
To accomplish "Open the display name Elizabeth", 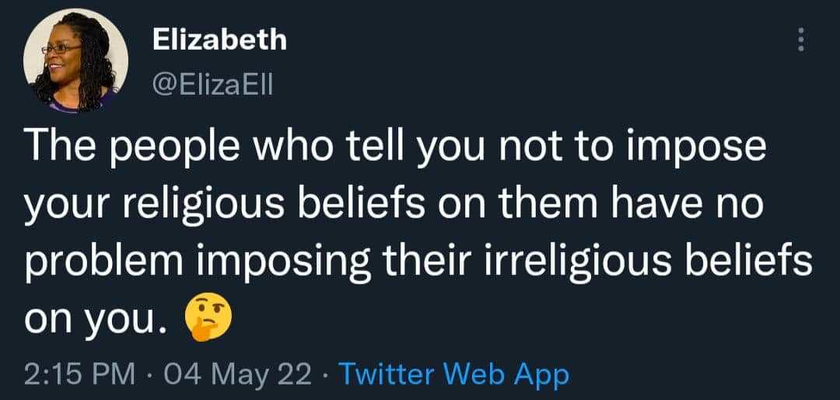I will coord(220,40).
